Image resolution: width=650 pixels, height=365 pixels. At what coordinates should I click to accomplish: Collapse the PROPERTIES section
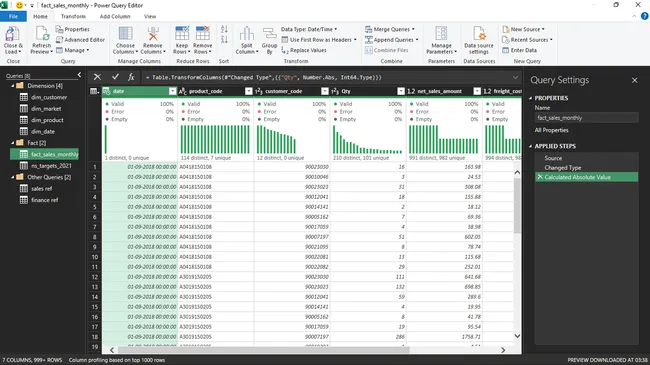pyautogui.click(x=531, y=98)
